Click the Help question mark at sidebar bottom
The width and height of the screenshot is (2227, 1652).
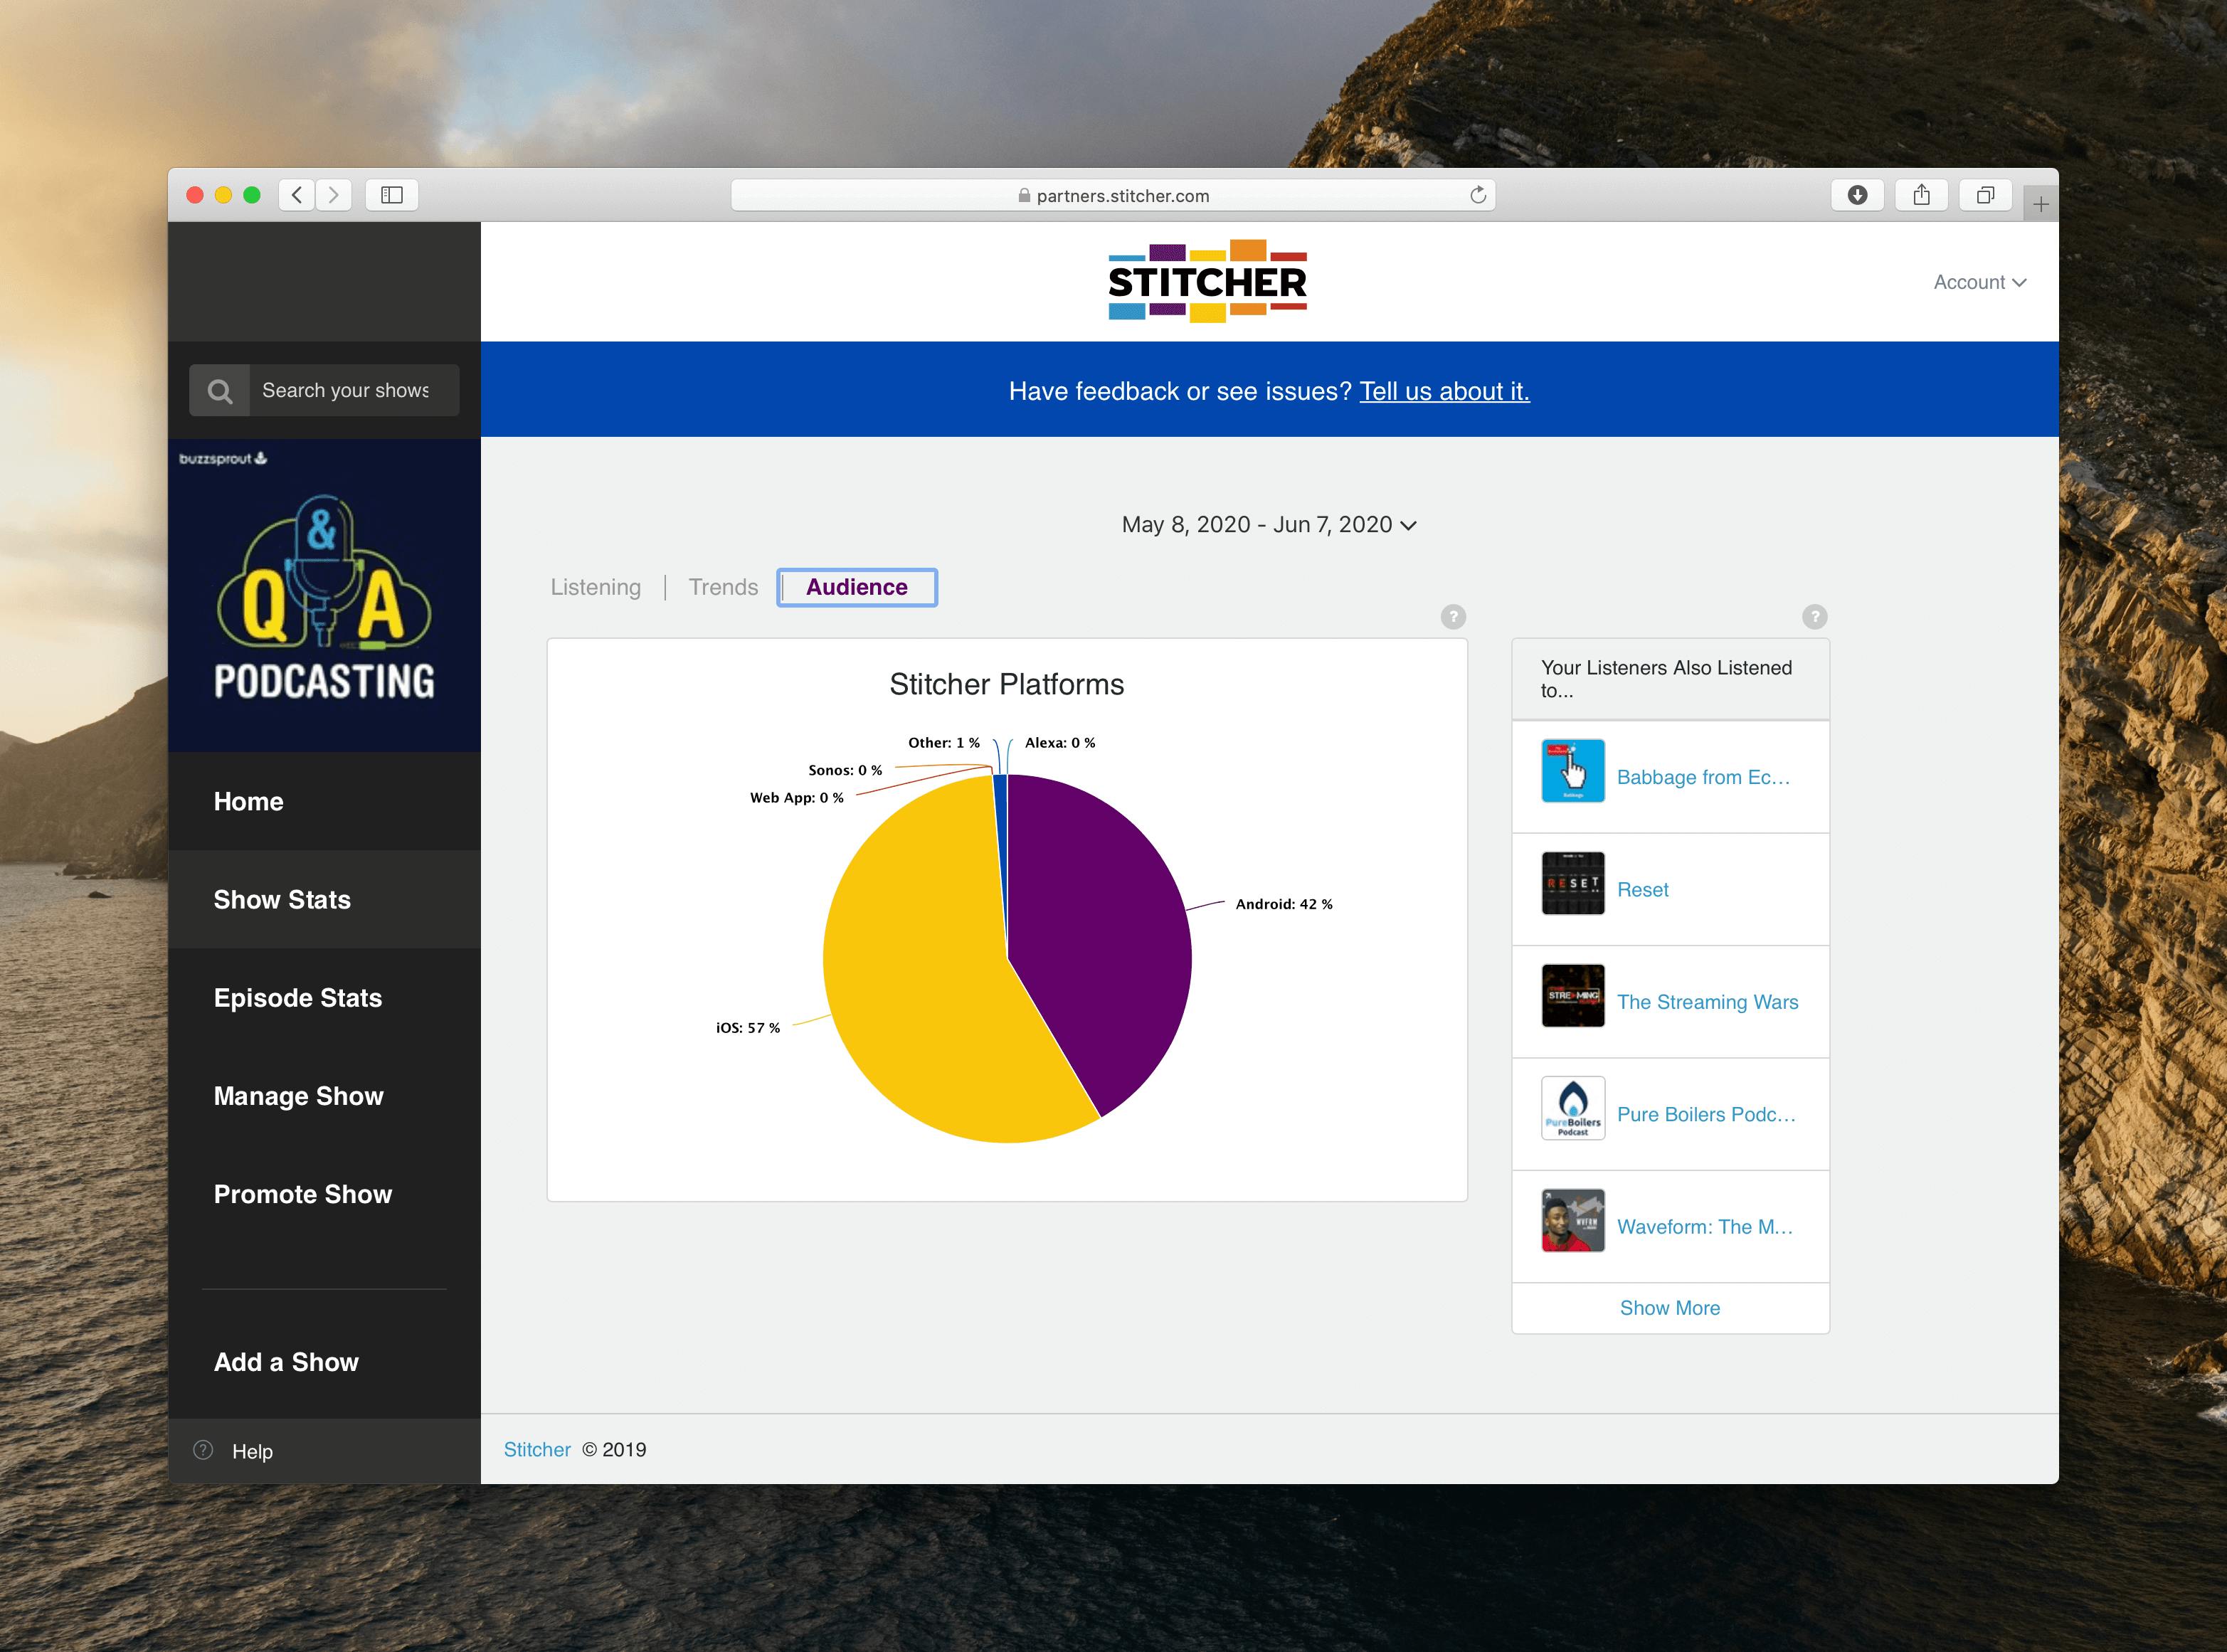point(203,1450)
